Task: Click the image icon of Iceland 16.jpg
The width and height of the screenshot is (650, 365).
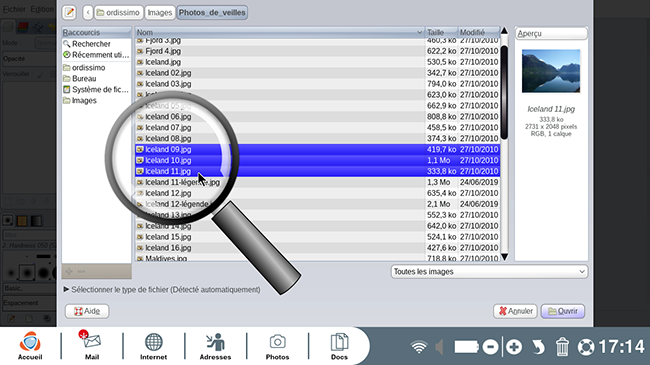Action: 140,248
